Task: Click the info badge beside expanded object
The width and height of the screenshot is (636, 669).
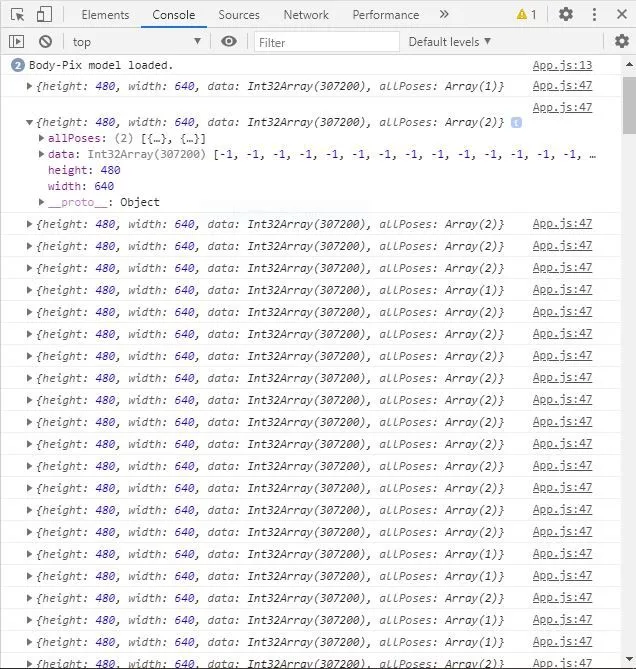Action: click(516, 123)
